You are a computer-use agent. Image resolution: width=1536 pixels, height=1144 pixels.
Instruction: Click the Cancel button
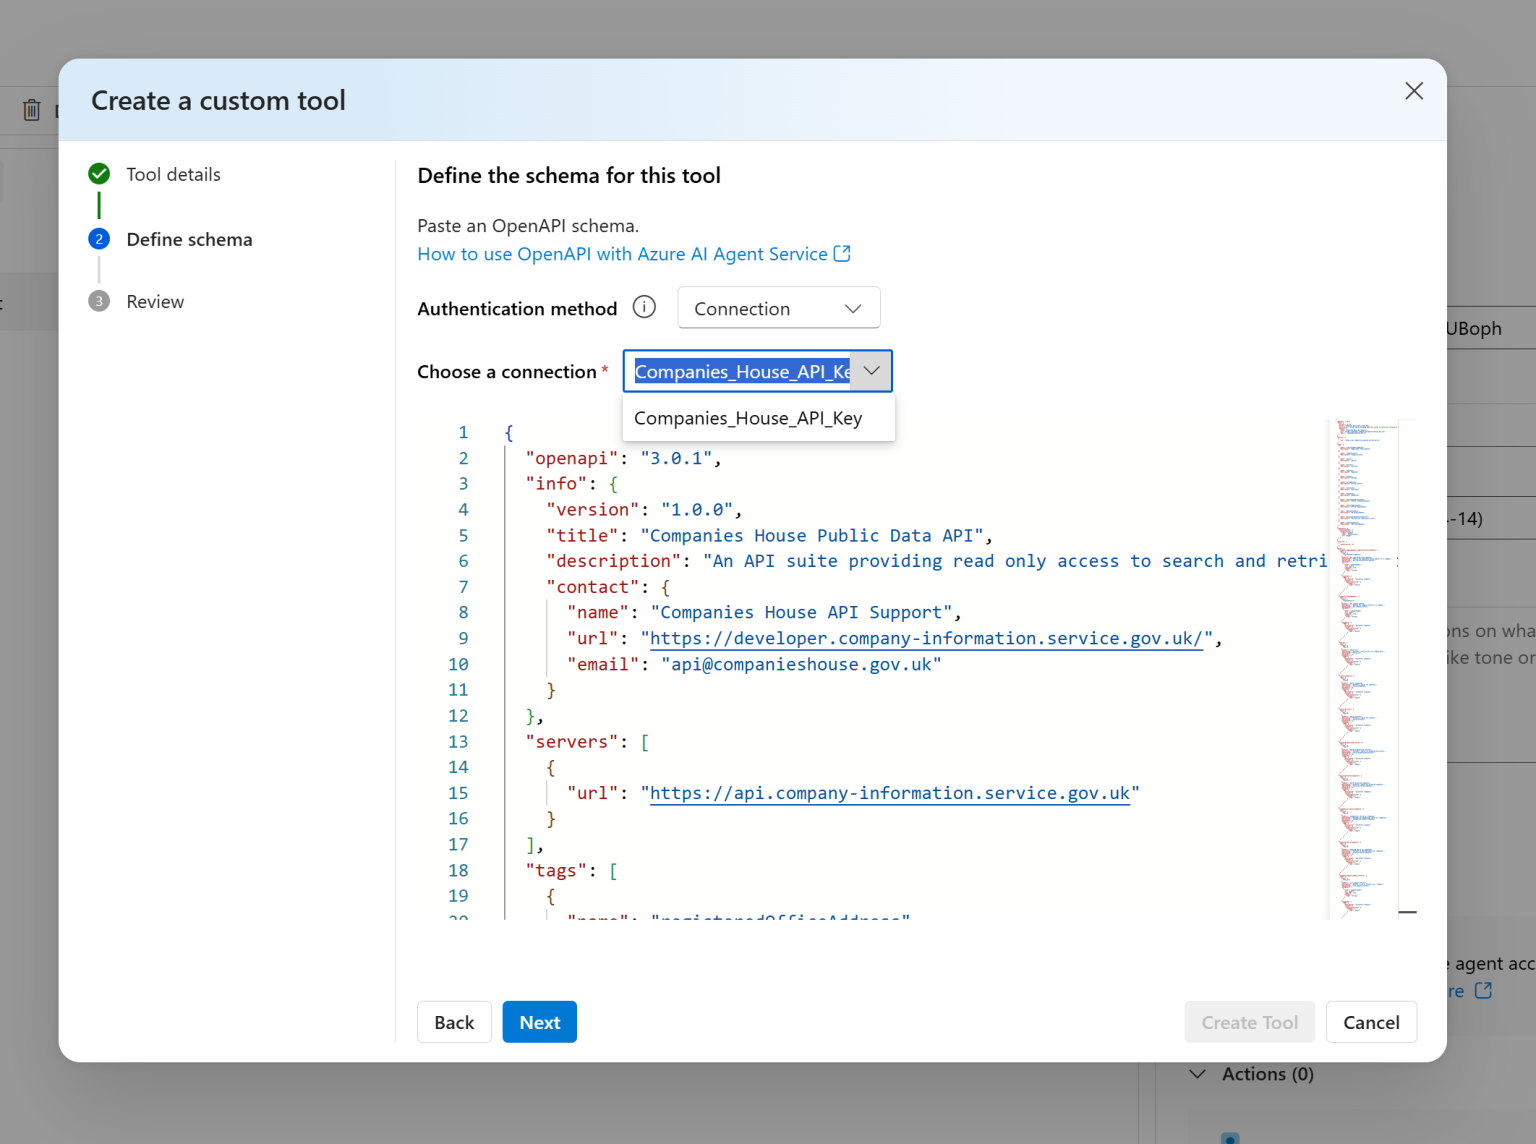(x=1371, y=1021)
